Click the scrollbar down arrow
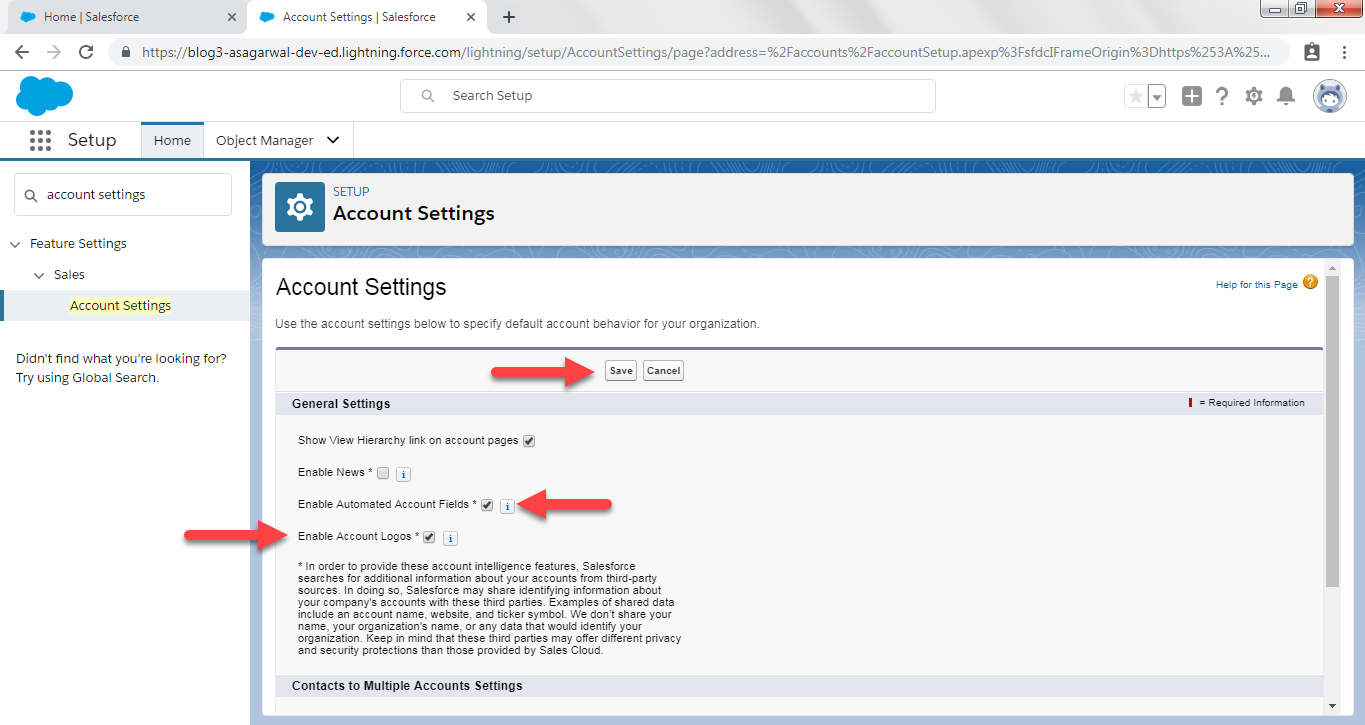The height and width of the screenshot is (725, 1365). click(x=1332, y=706)
